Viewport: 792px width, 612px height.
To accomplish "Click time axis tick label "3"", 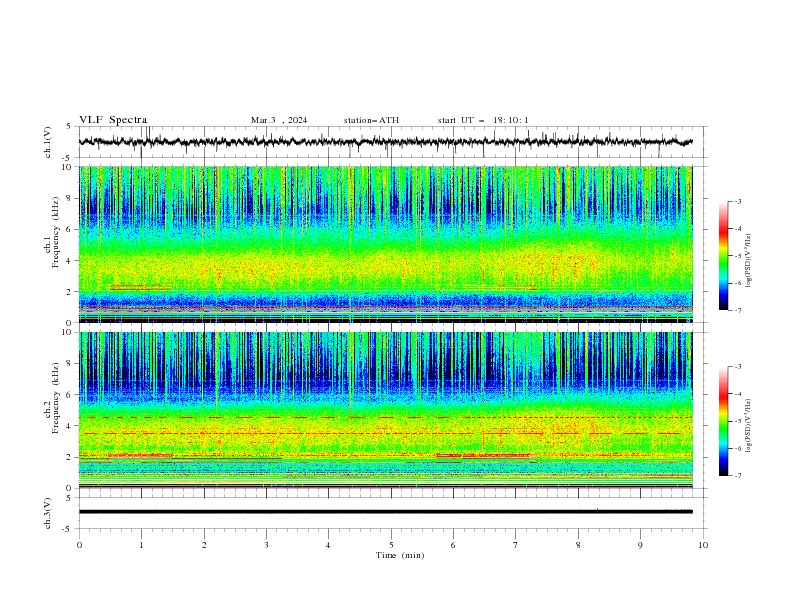I will (266, 545).
